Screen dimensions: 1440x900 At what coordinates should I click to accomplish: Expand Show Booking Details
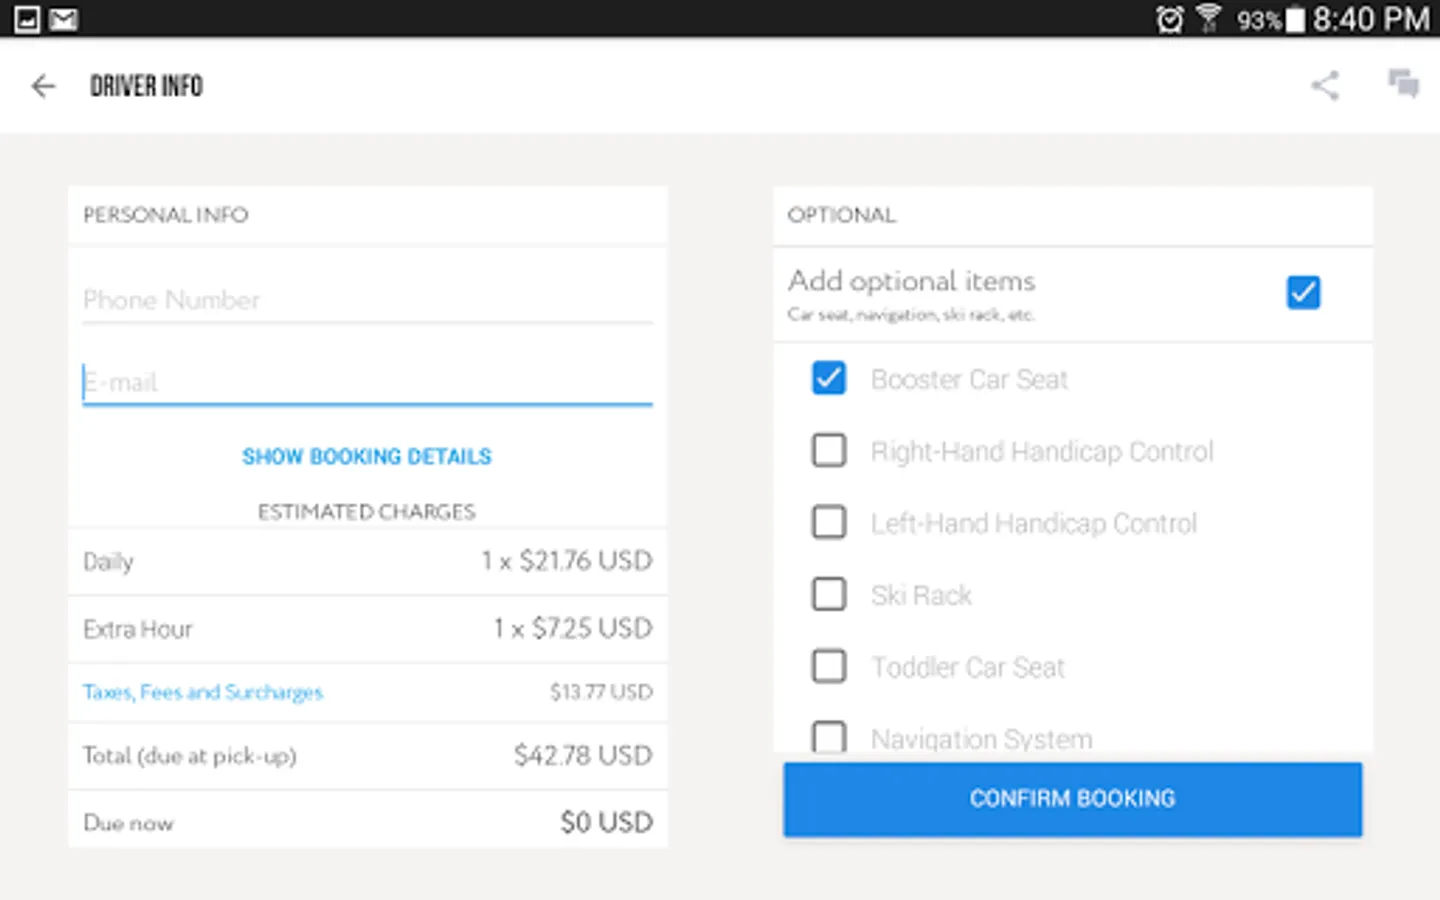[366, 456]
